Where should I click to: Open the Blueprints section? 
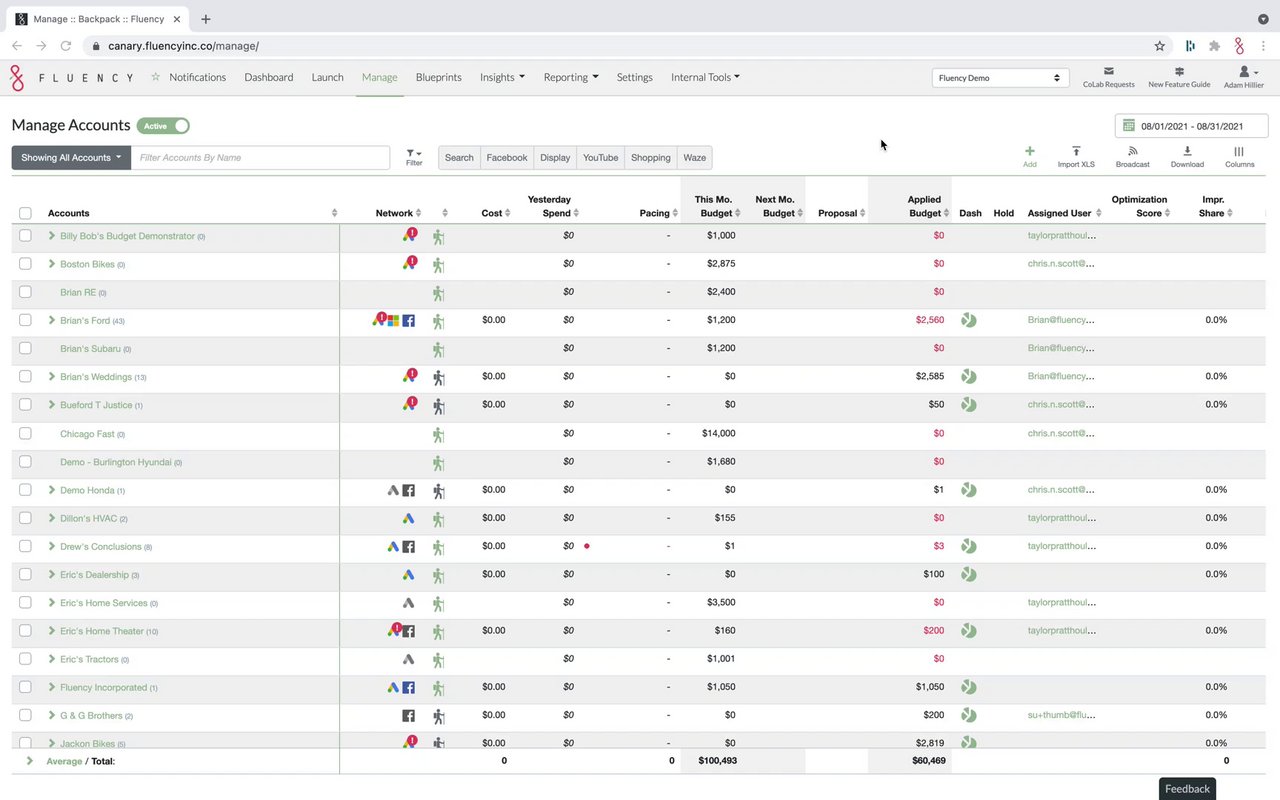point(439,77)
